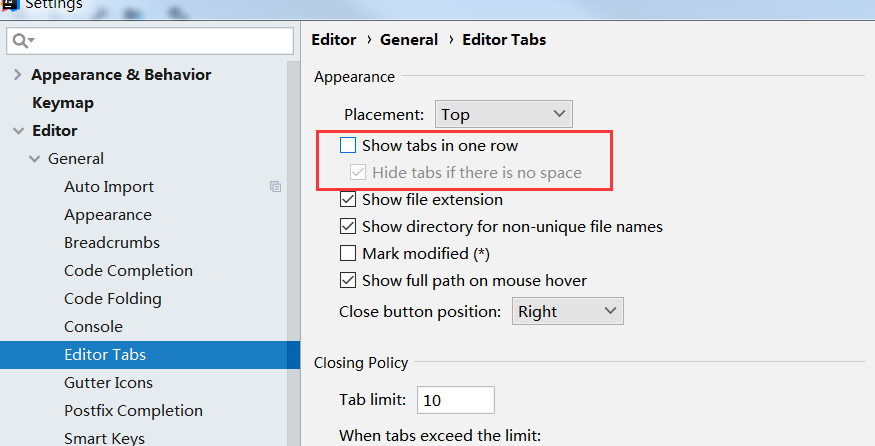Viewport: 875px width, 446px height.
Task: Open Code Completion settings page
Action: 128,270
